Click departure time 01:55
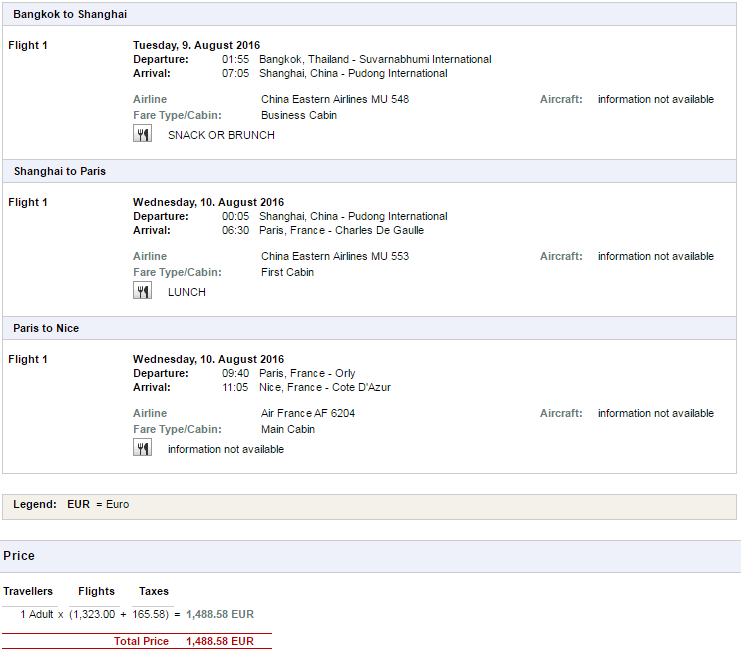Screen dimensions: 741x652 (x=235, y=60)
